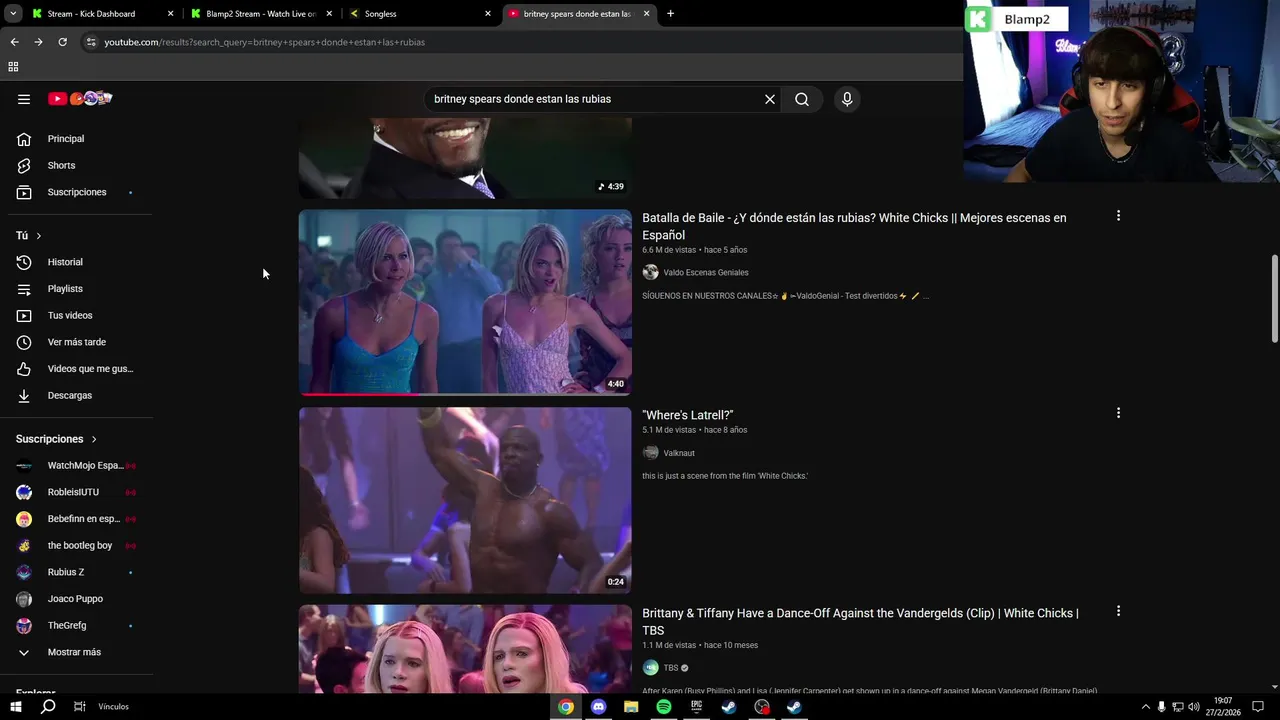Clear the search box with the X
The width and height of the screenshot is (1280, 720).
770,99
